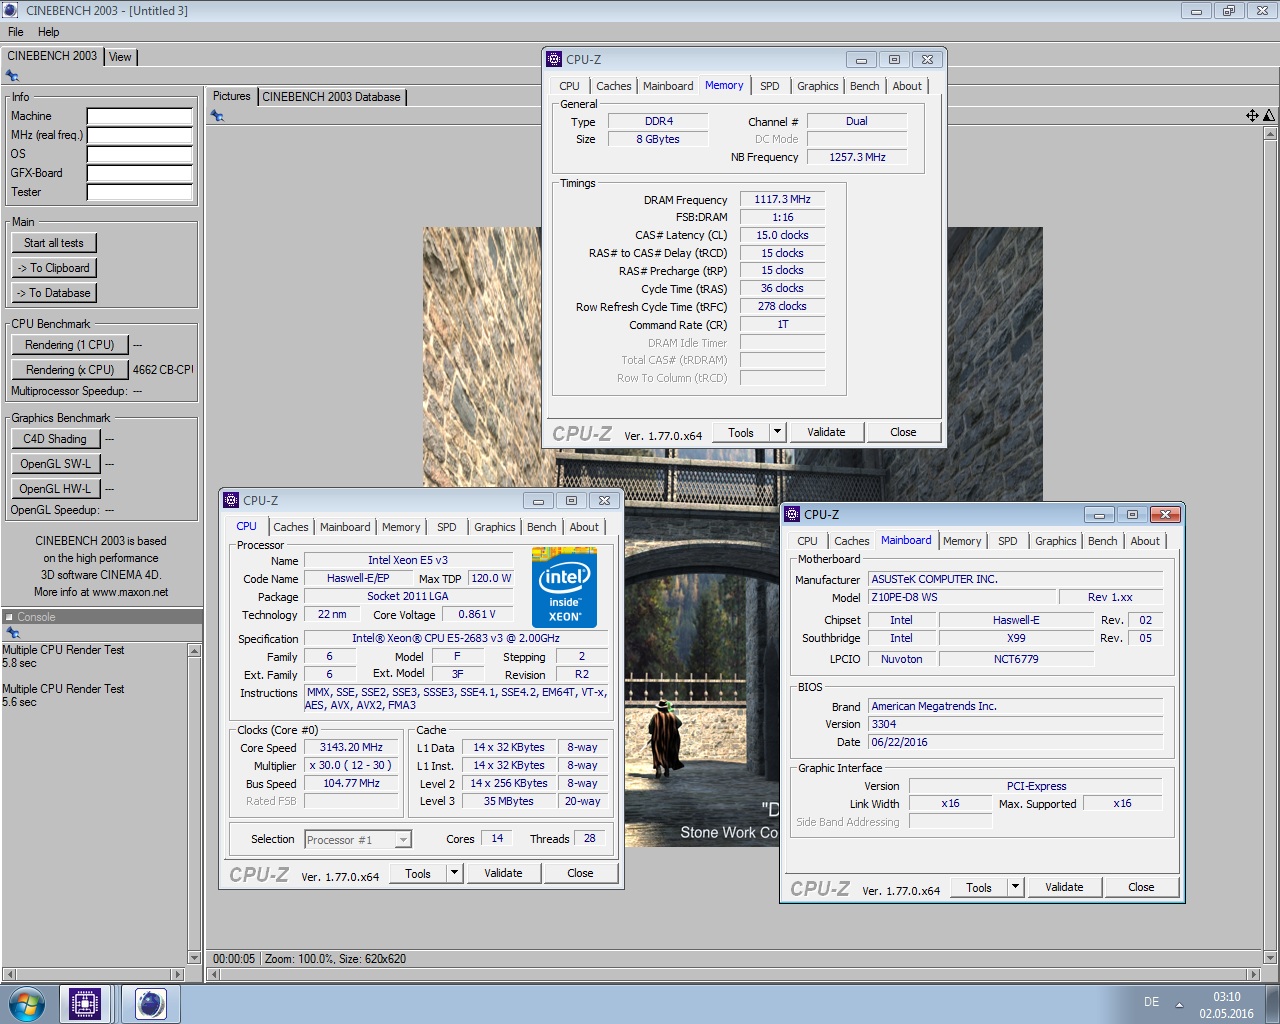The height and width of the screenshot is (1024, 1280).
Task: Click C4D Shading button
Action: coord(55,439)
